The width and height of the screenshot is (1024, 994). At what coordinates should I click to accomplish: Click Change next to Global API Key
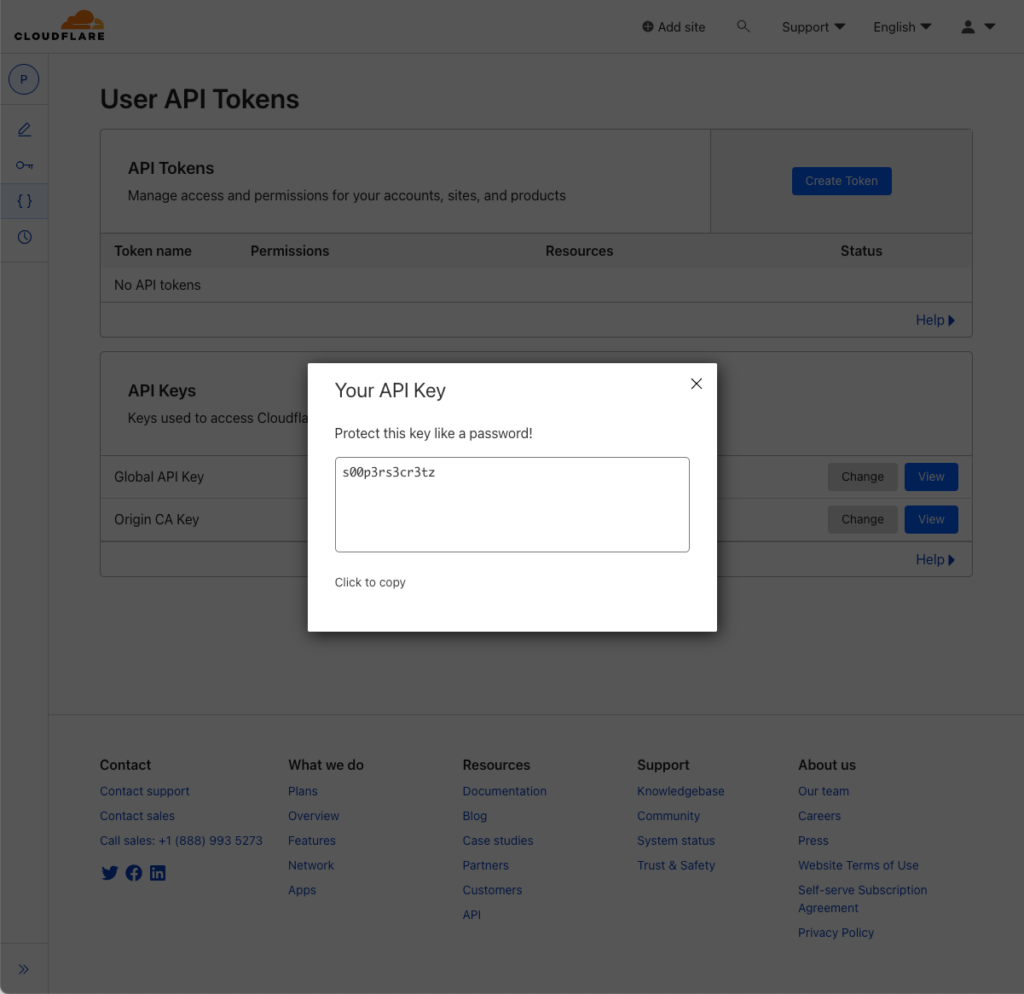(x=862, y=477)
